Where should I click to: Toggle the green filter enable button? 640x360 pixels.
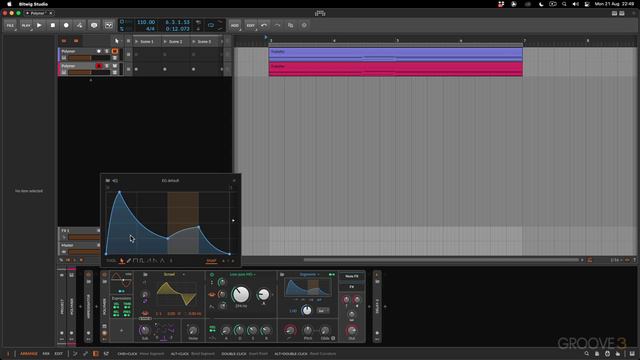[x=212, y=275]
